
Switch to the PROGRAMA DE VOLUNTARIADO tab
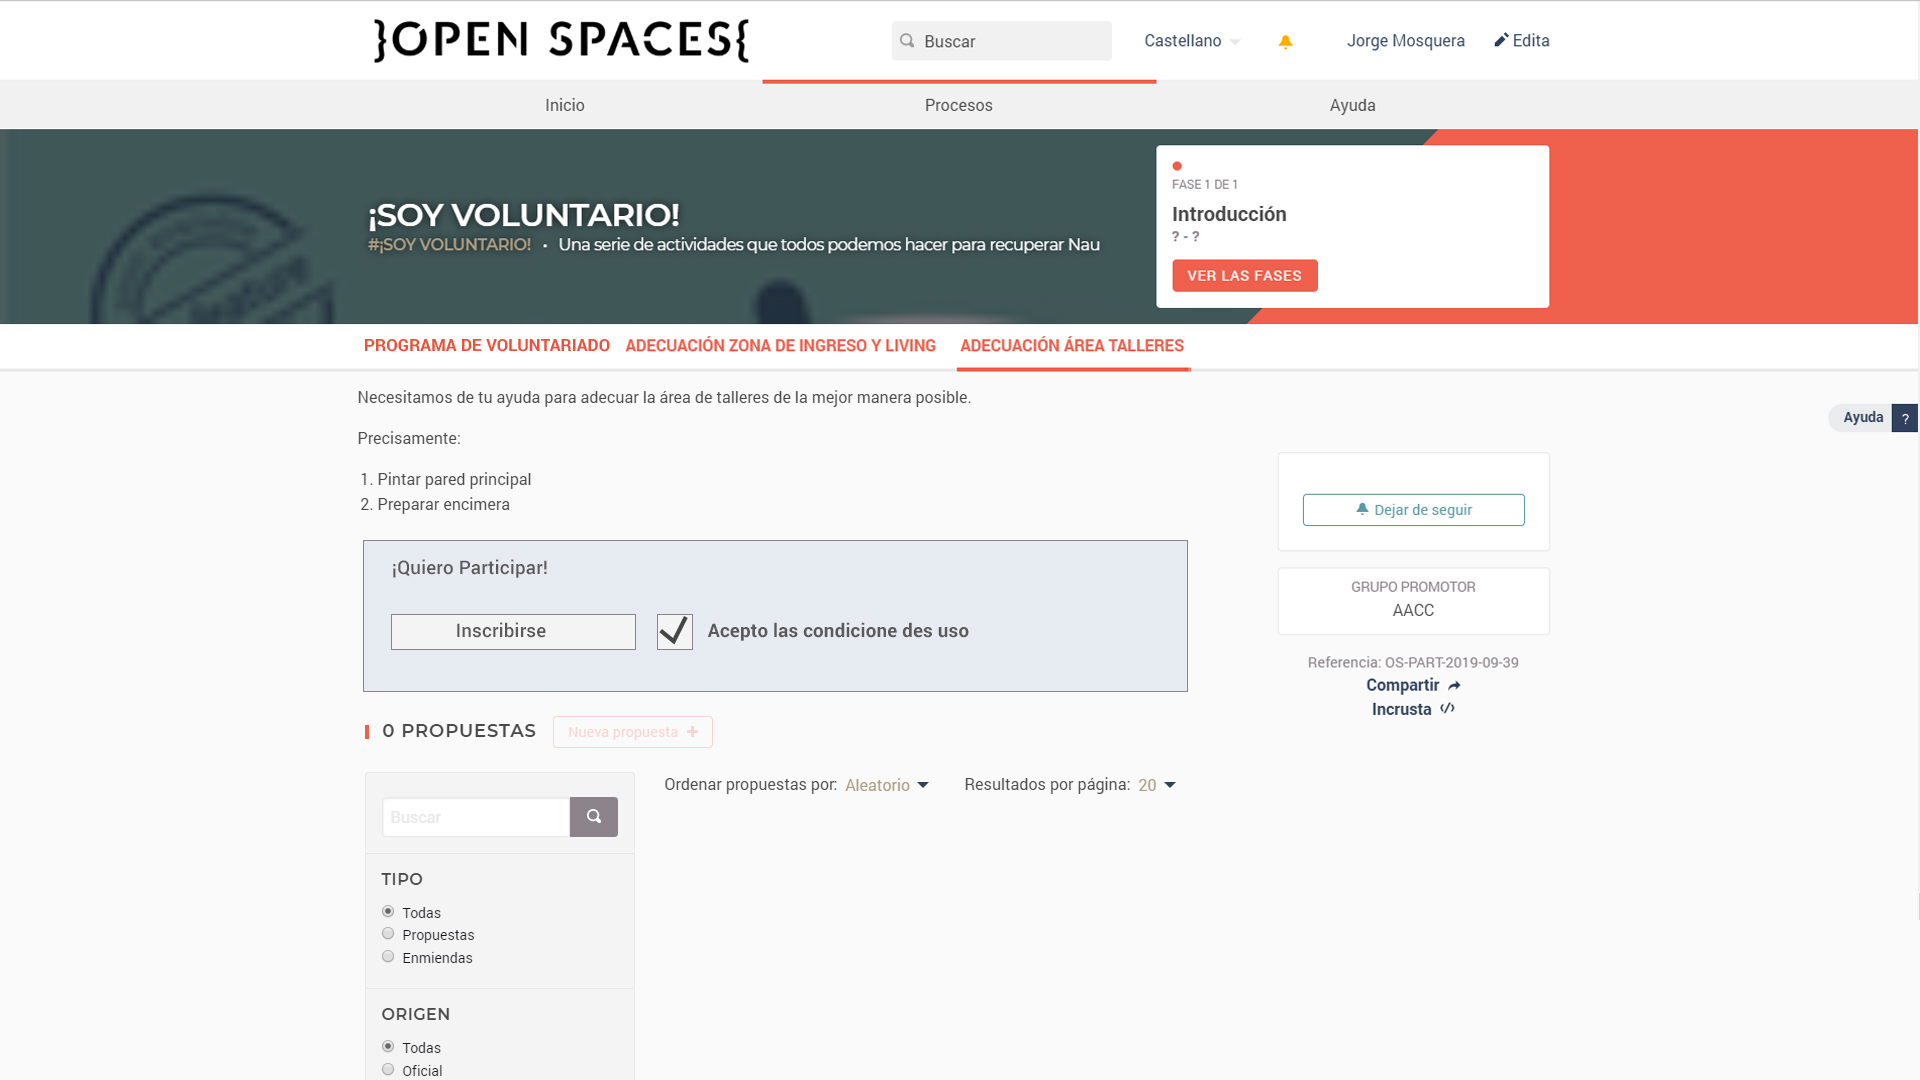[485, 345]
